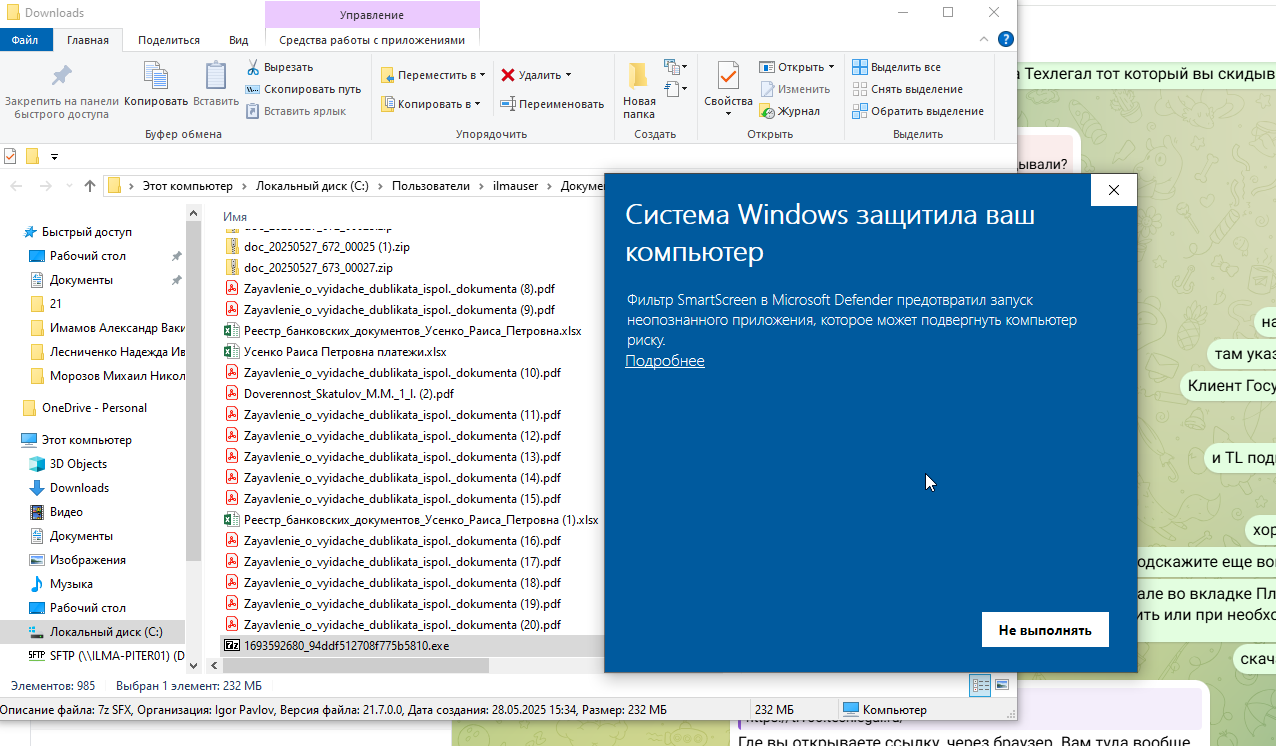Click the Paste icon in ribbon

(216, 76)
